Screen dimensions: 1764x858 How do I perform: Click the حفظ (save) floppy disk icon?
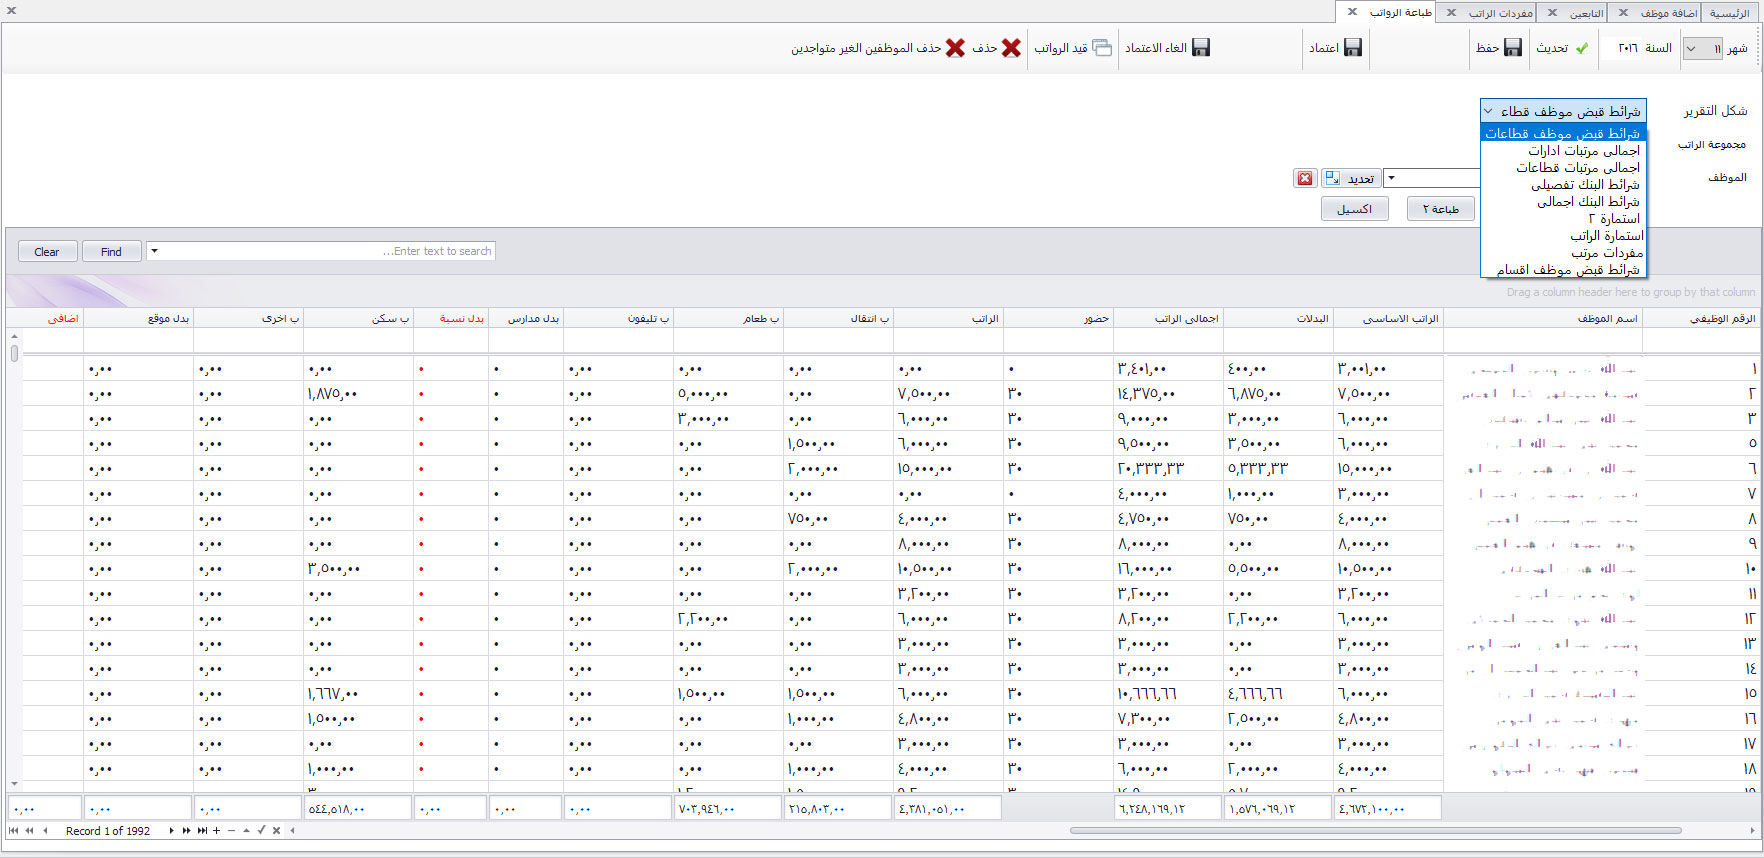(x=1512, y=48)
